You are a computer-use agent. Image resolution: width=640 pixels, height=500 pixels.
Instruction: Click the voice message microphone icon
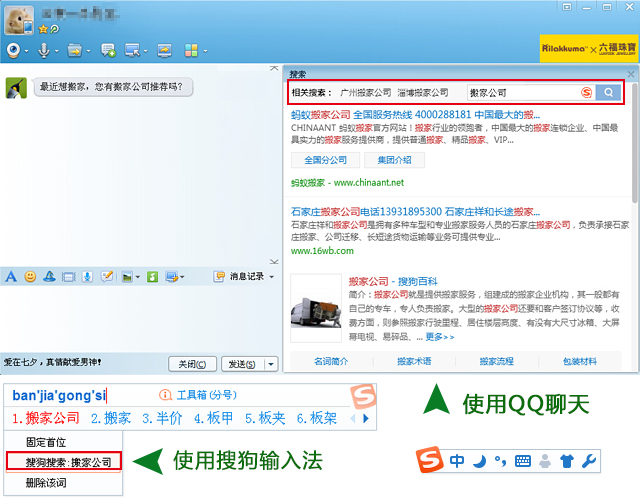pos(87,277)
